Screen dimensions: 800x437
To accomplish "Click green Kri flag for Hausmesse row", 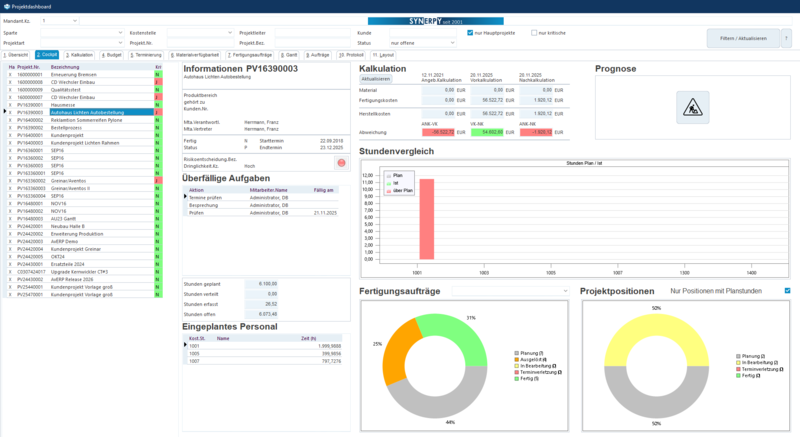I will tap(158, 104).
